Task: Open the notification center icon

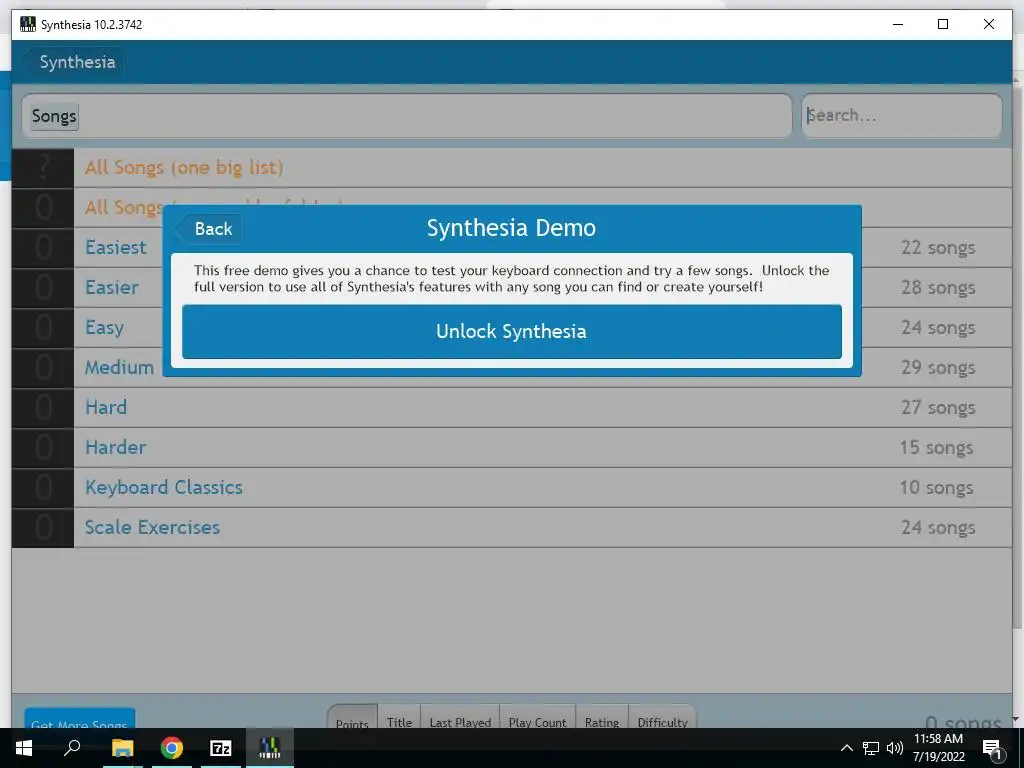Action: (993, 749)
